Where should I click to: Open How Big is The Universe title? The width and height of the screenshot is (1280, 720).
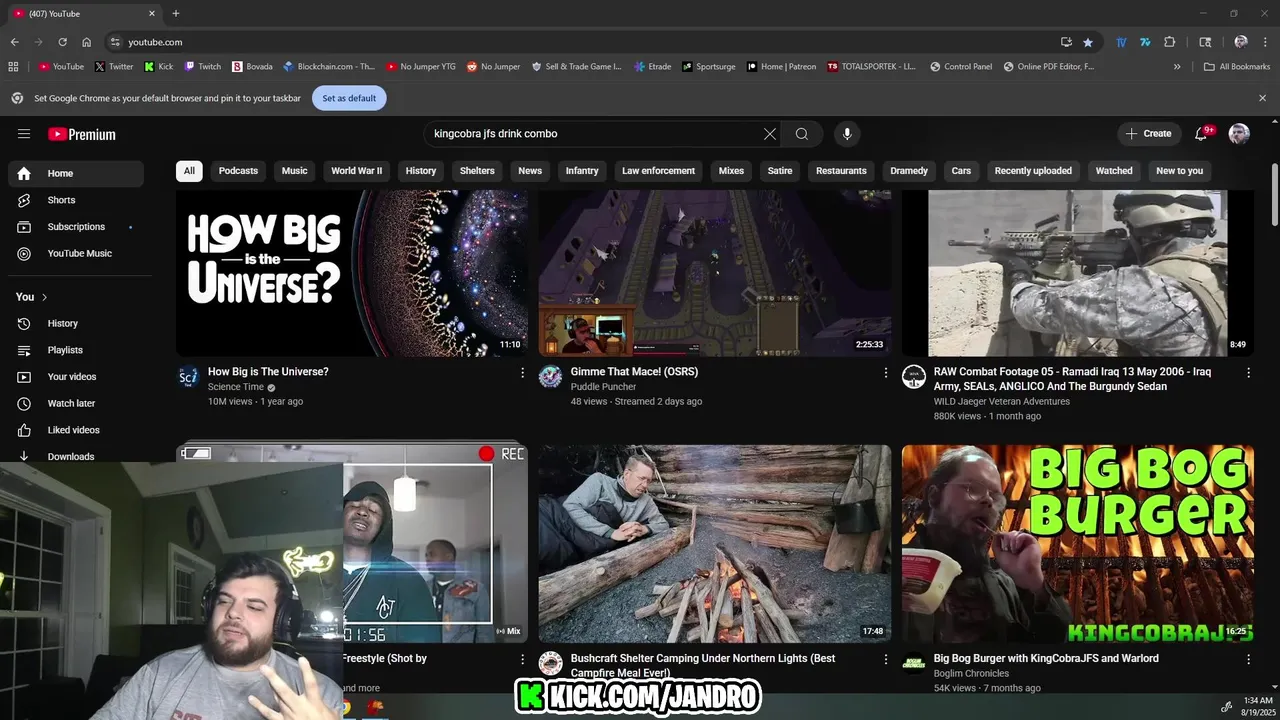click(x=268, y=372)
